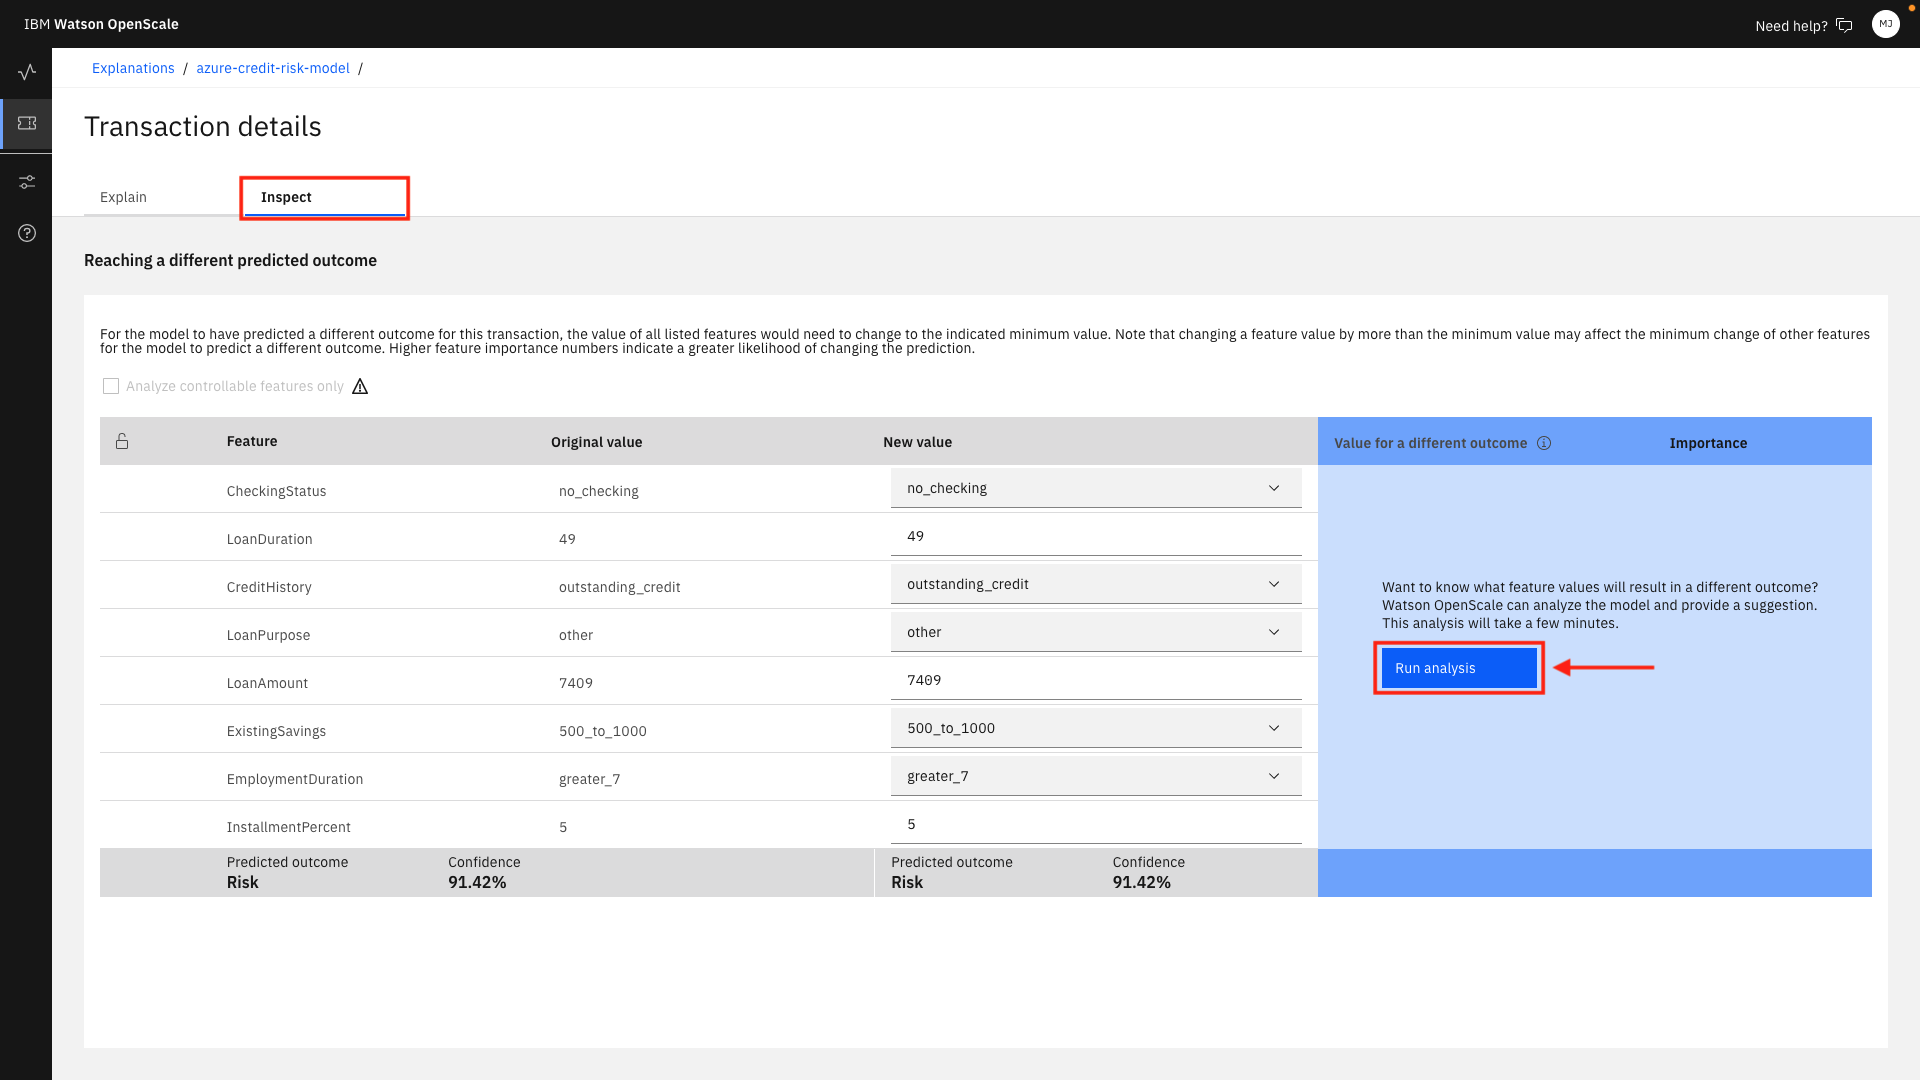Click the unlock icon in table header
This screenshot has height=1080, width=1920.
point(122,441)
